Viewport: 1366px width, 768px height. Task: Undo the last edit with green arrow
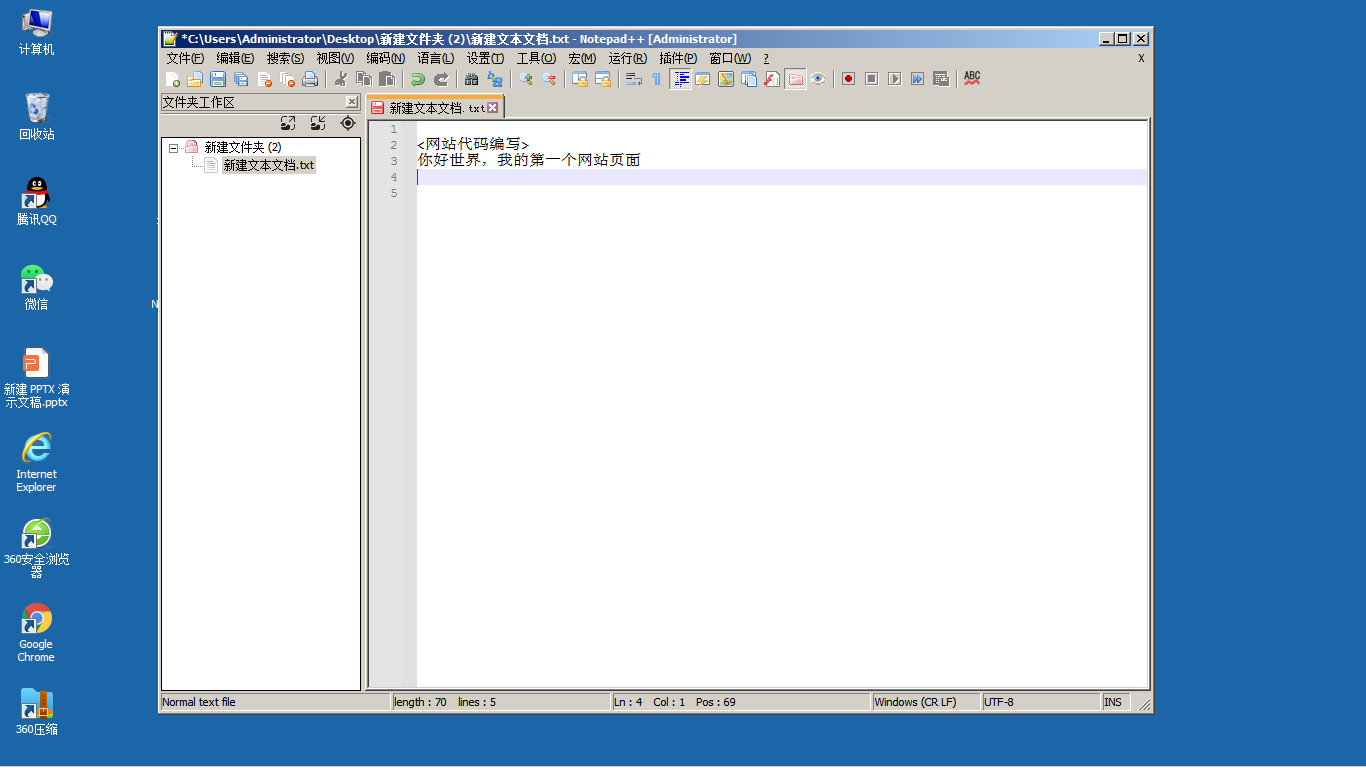418,79
